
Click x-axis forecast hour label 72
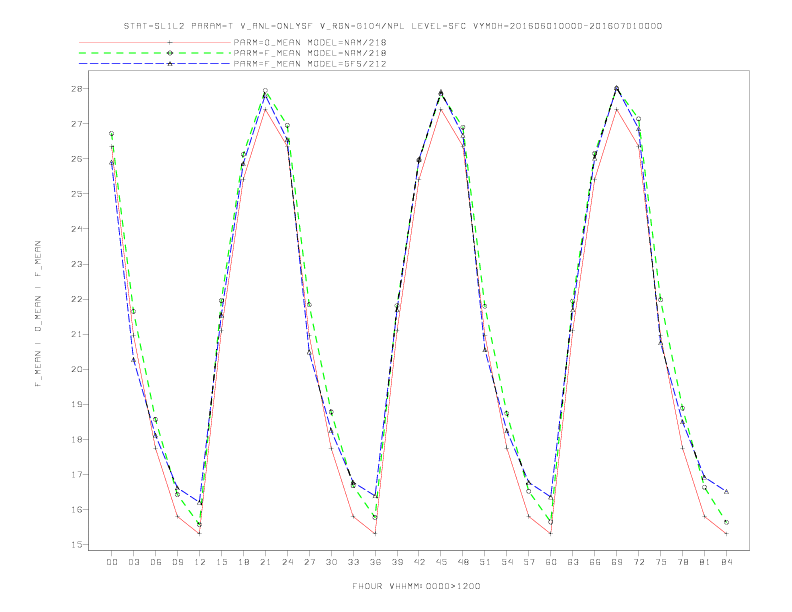pyautogui.click(x=638, y=562)
